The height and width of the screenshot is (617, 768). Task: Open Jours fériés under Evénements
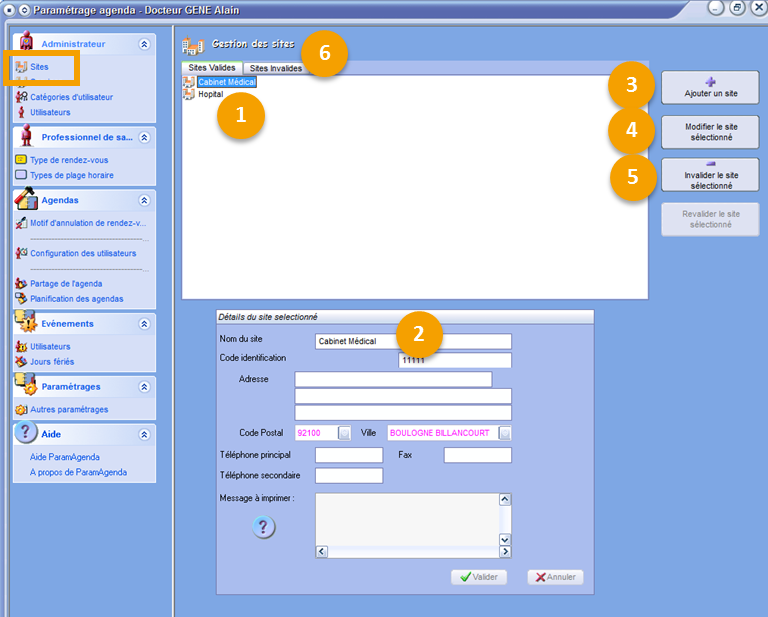(51, 361)
